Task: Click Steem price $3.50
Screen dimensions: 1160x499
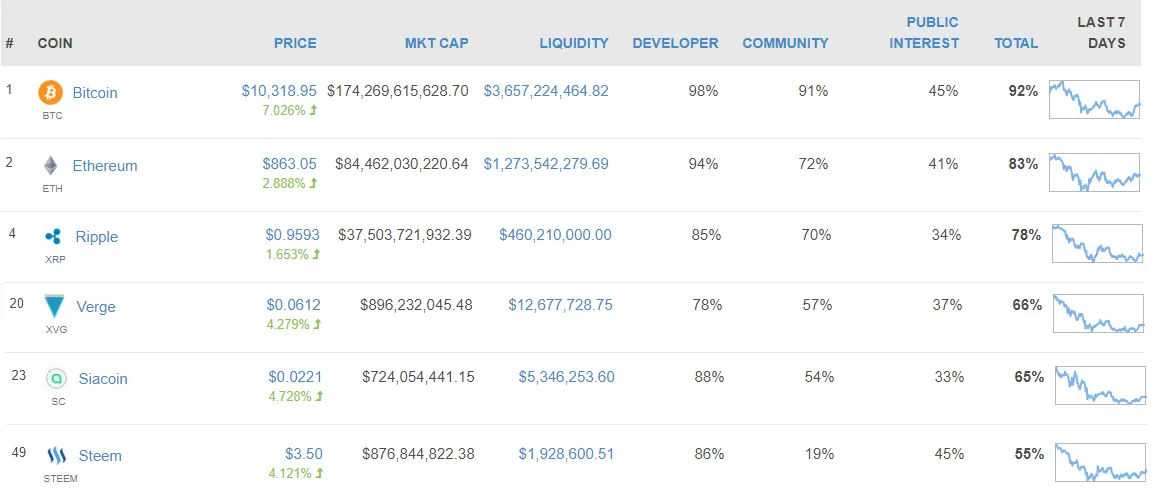Action: pos(304,454)
